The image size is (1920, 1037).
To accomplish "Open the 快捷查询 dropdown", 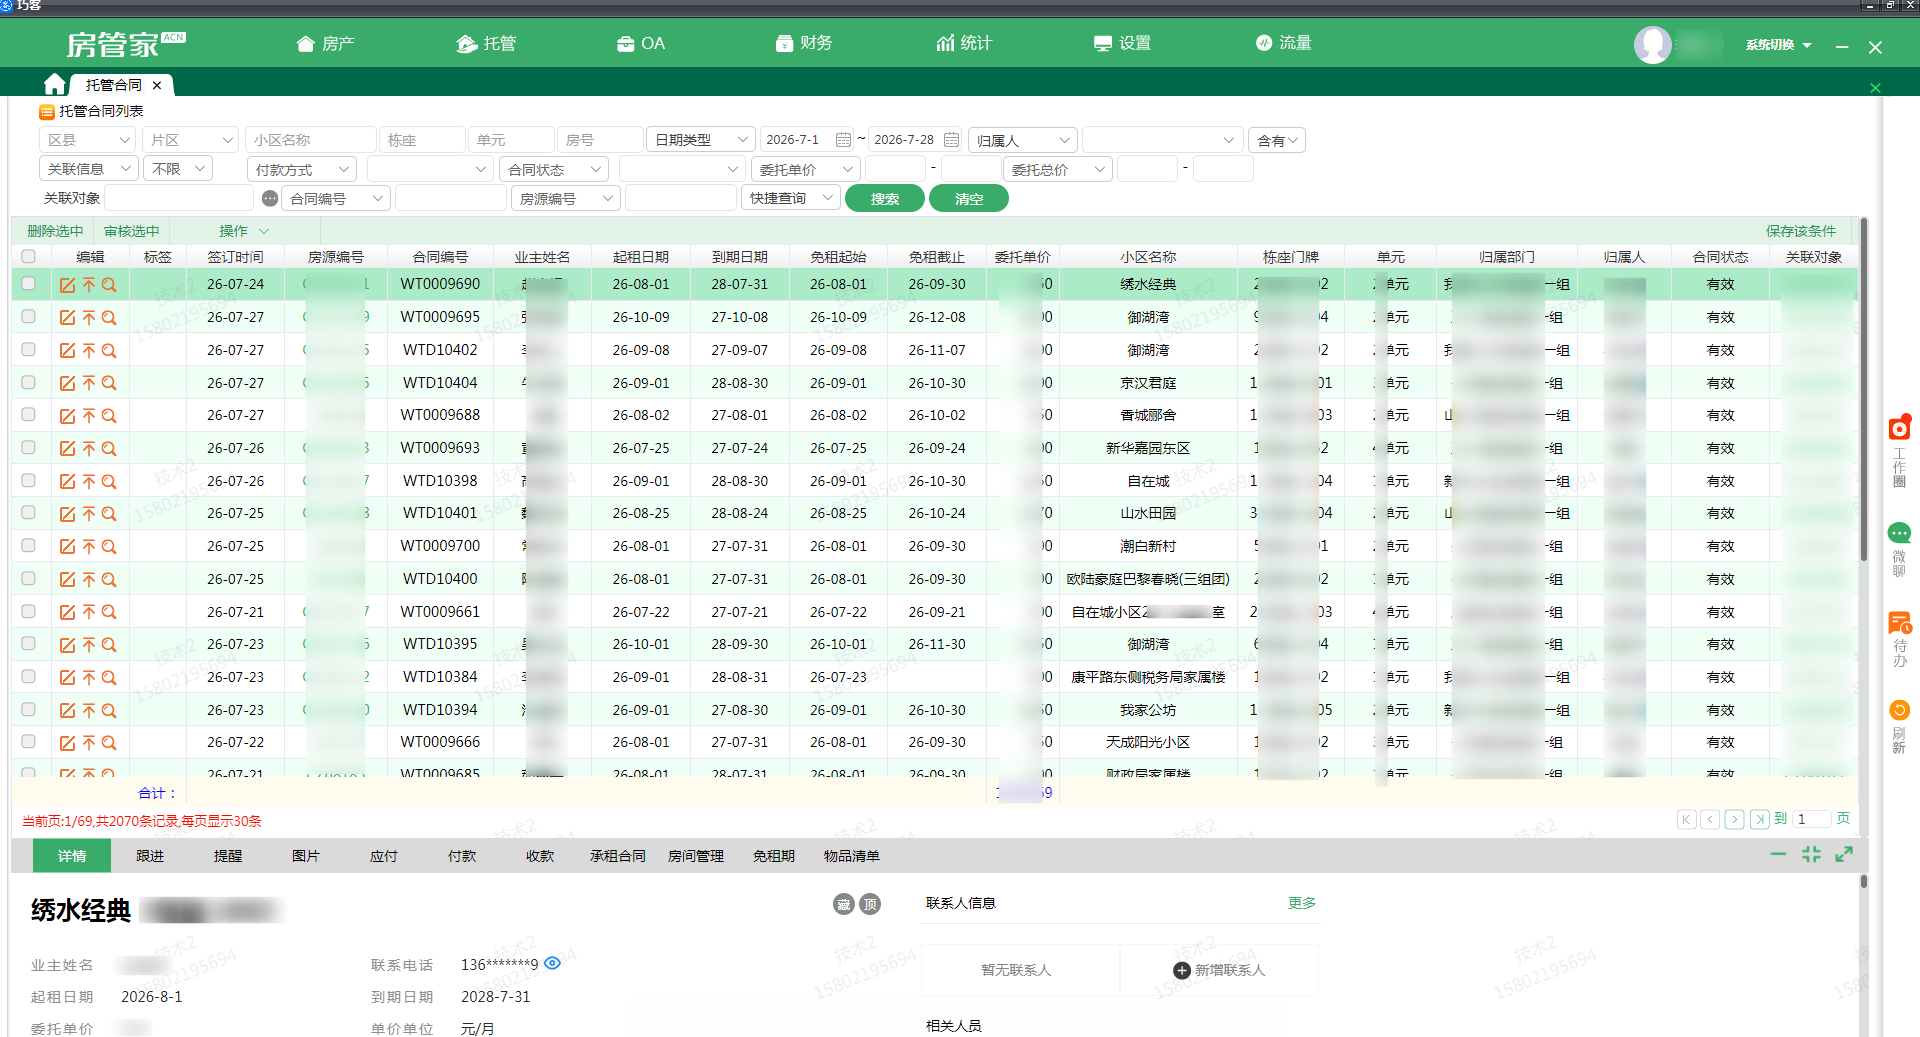I will coord(790,199).
